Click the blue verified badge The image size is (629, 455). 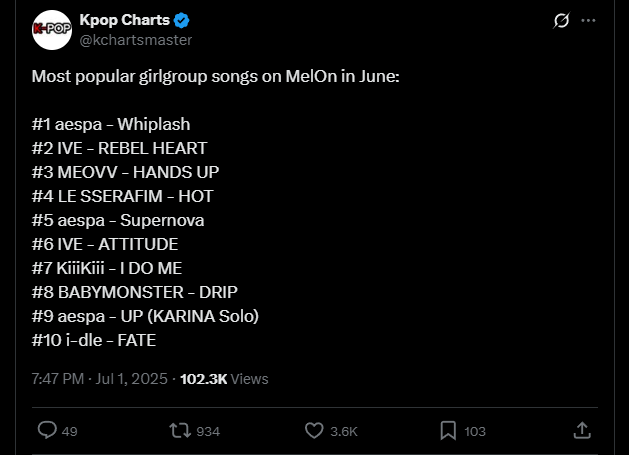(x=182, y=20)
